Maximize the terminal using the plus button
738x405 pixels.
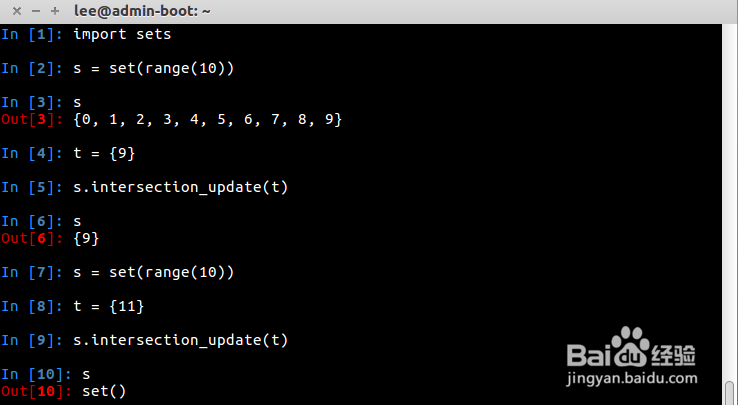click(55, 11)
